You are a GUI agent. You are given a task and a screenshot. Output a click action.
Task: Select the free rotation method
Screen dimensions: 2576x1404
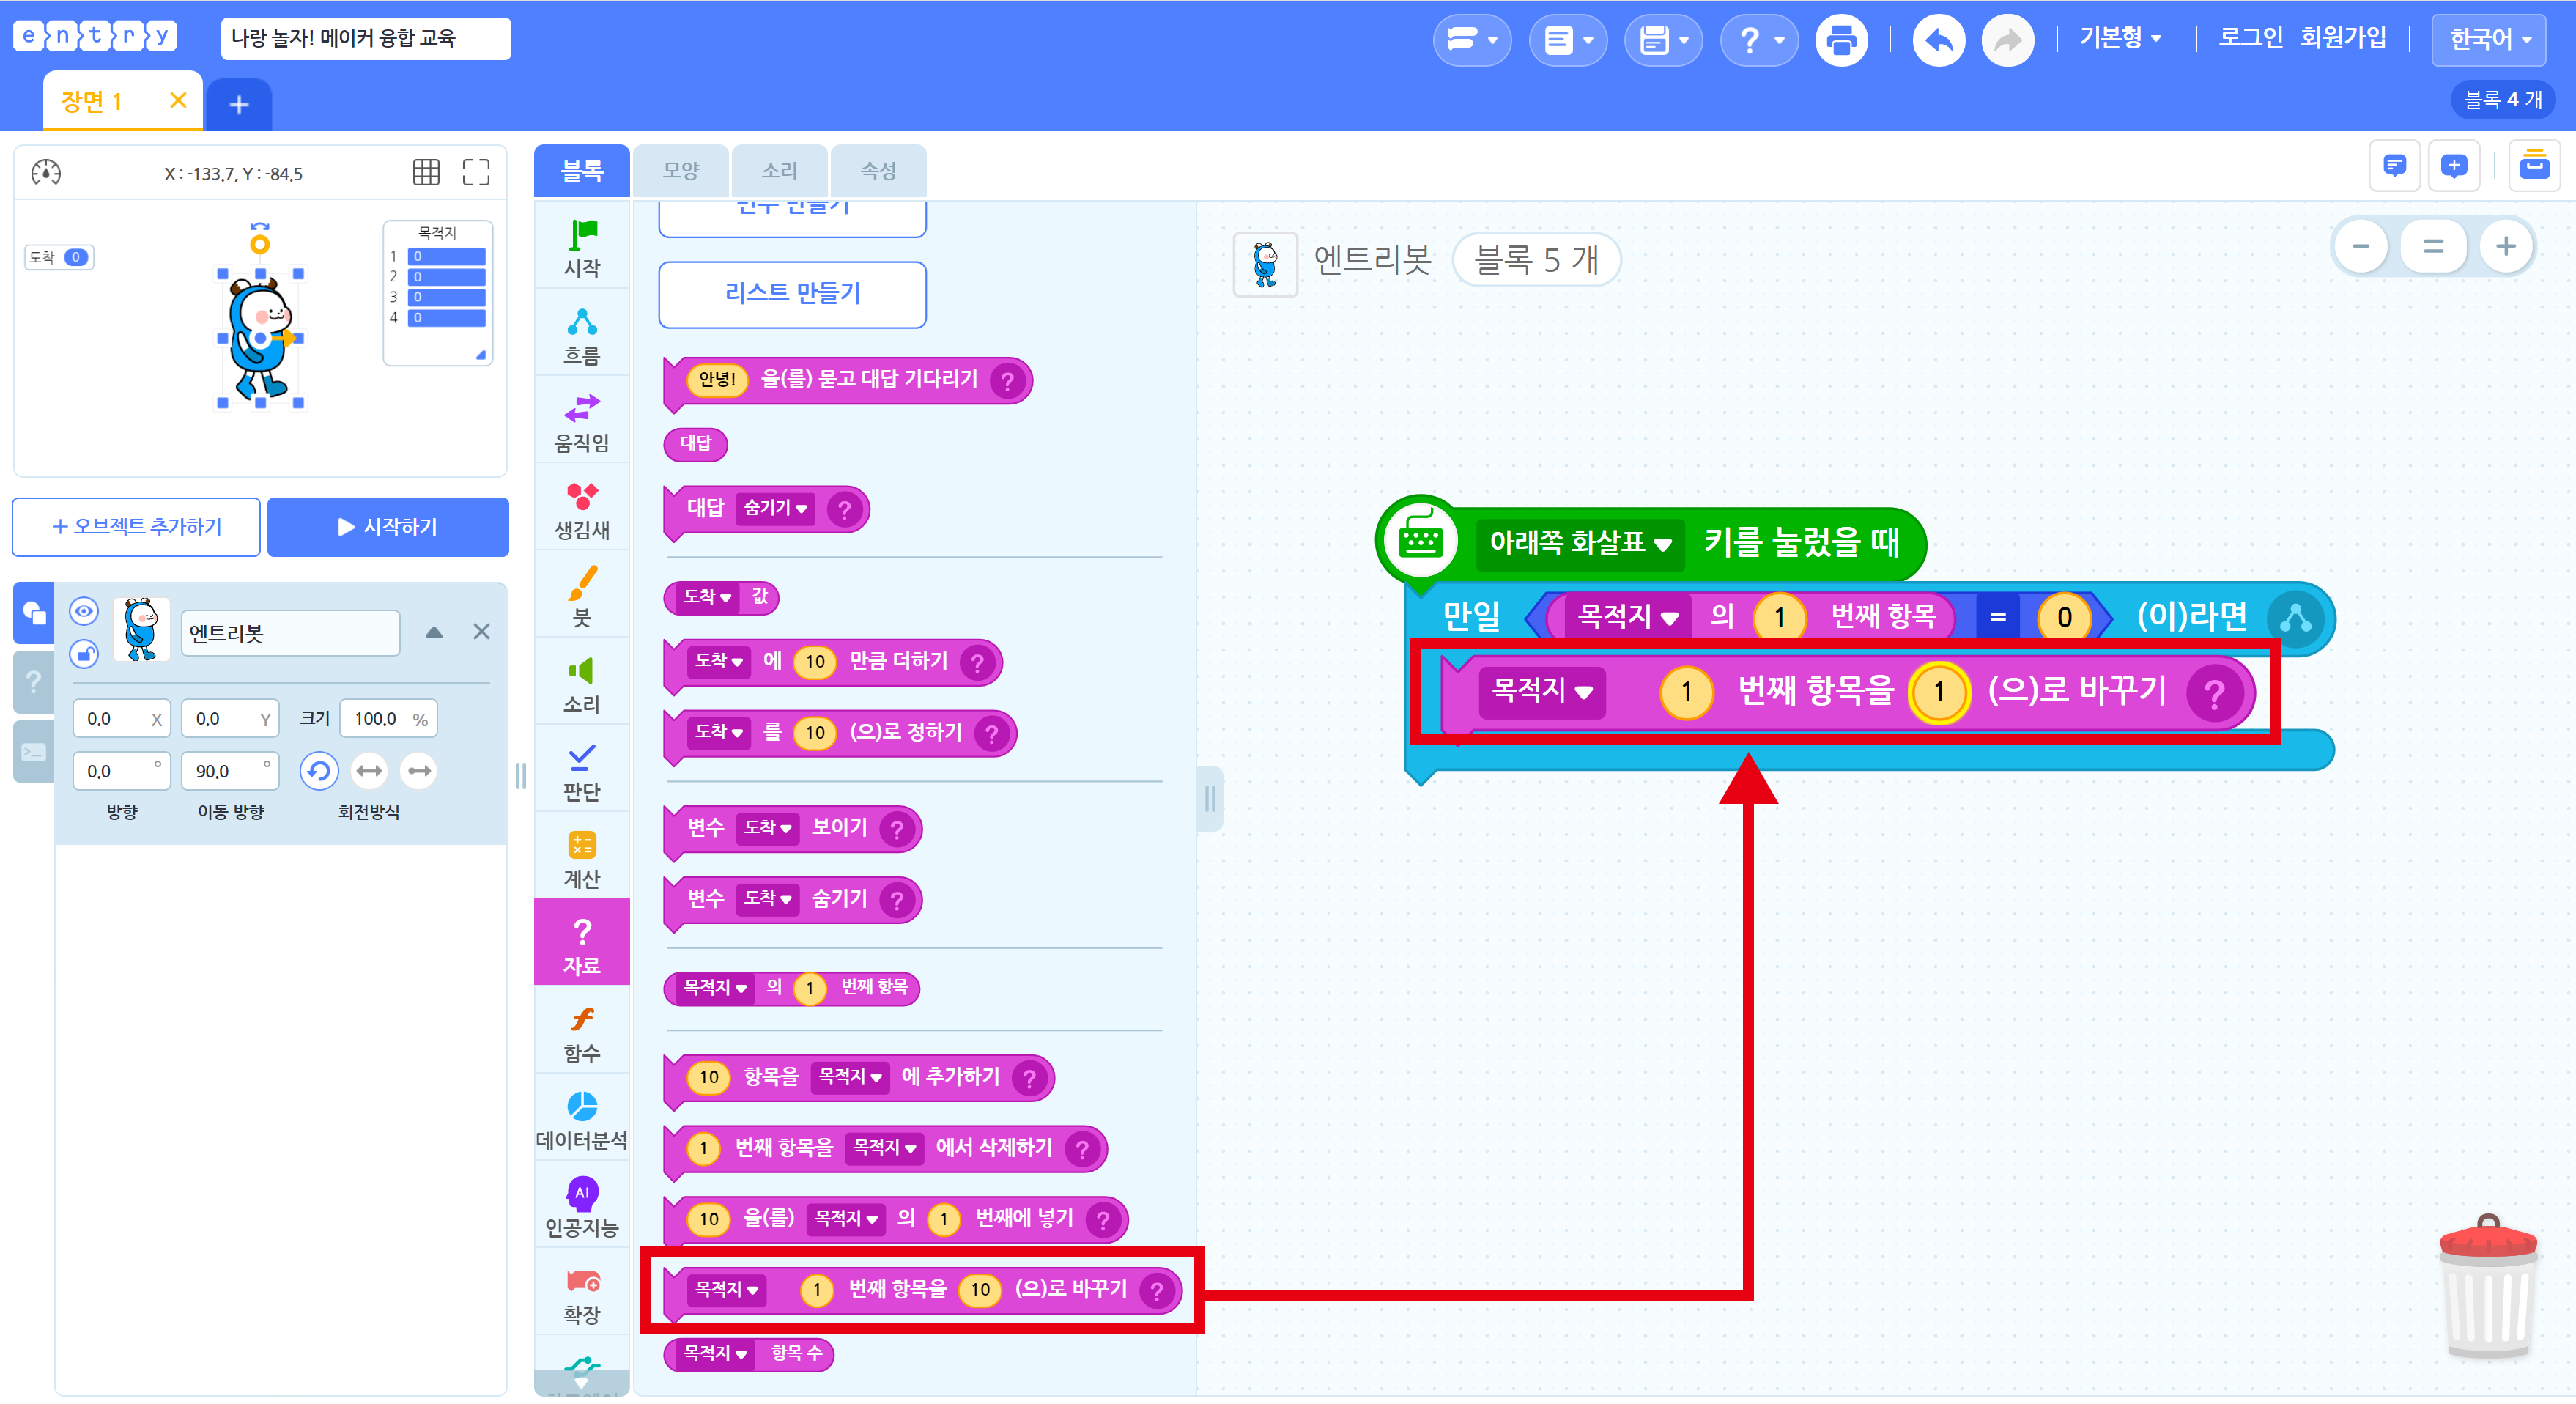pos(319,770)
